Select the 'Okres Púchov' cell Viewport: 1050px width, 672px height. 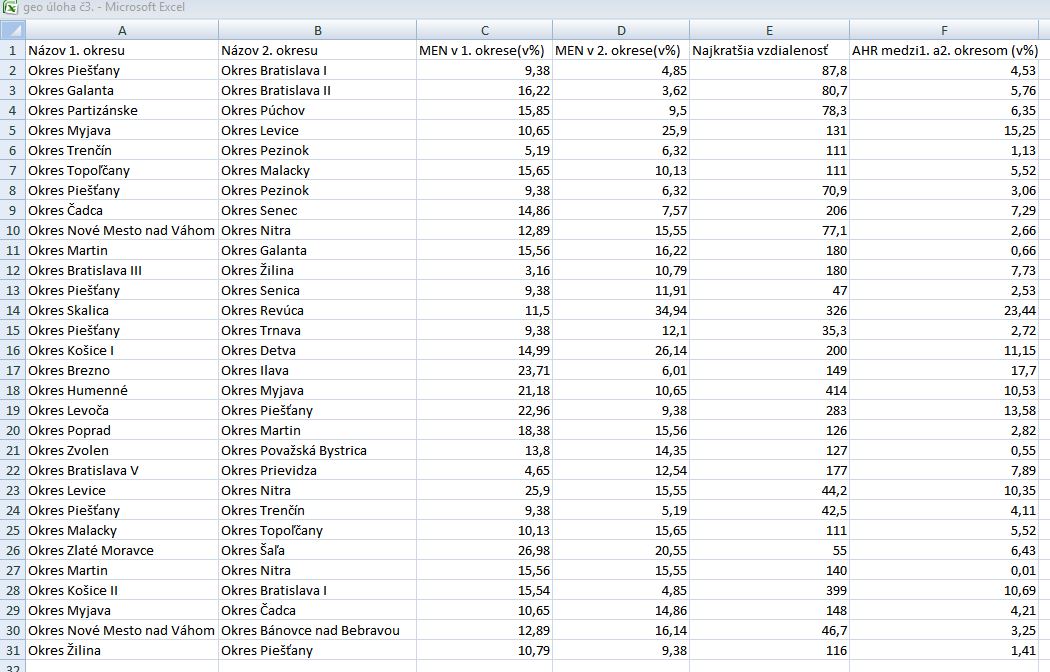click(x=317, y=110)
